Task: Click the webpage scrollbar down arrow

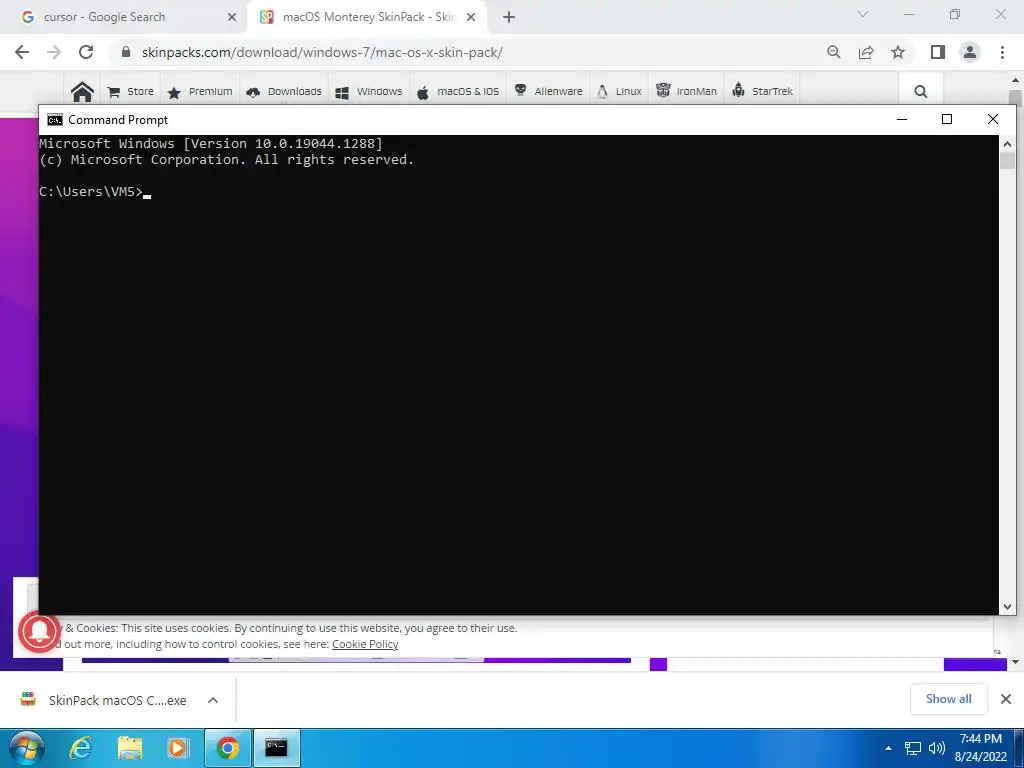Action: [1016, 662]
